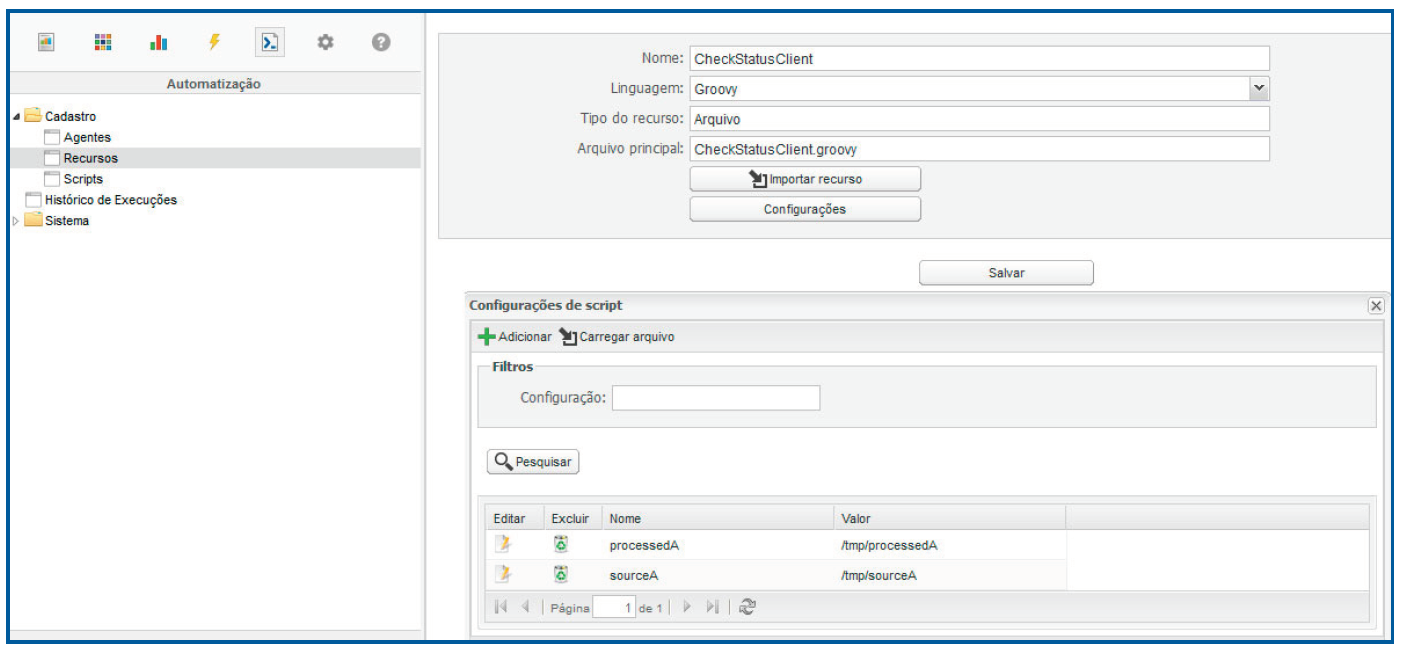This screenshot has height=651, width=1401.
Task: Click the Importar recurso button
Action: [x=805, y=179]
